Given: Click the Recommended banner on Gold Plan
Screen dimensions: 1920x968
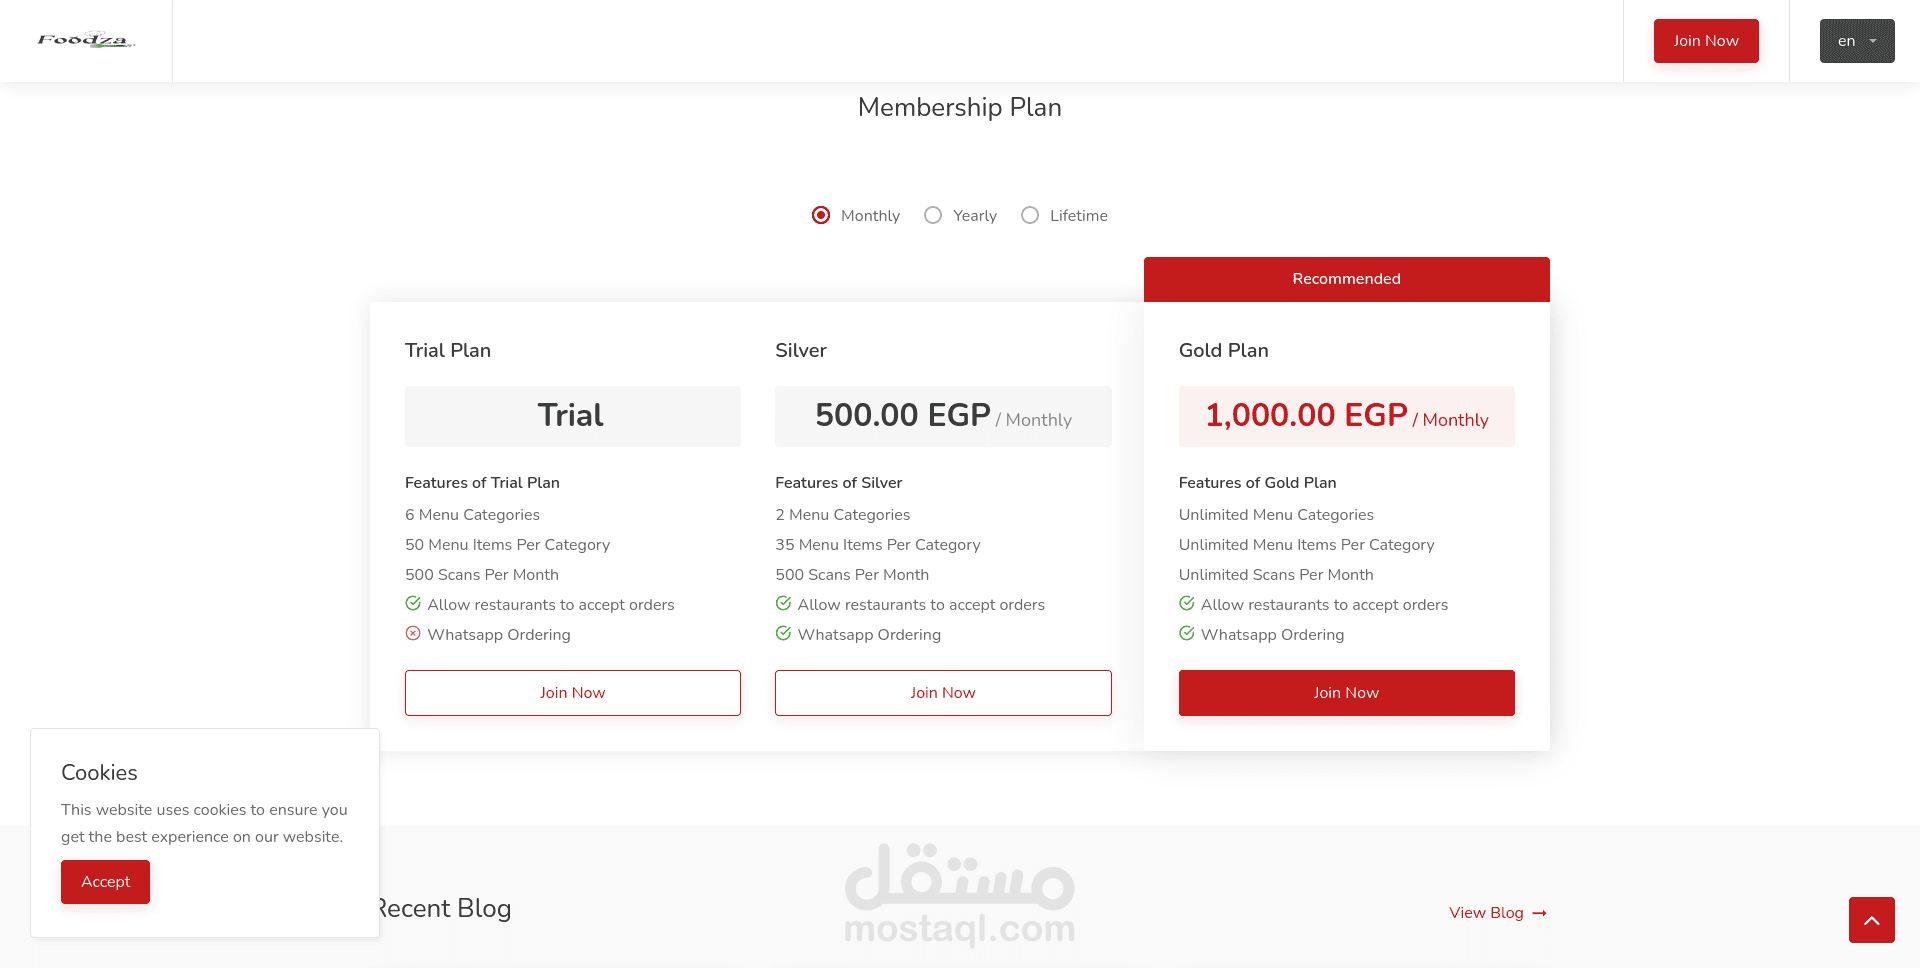Looking at the screenshot, I should click(x=1346, y=279).
